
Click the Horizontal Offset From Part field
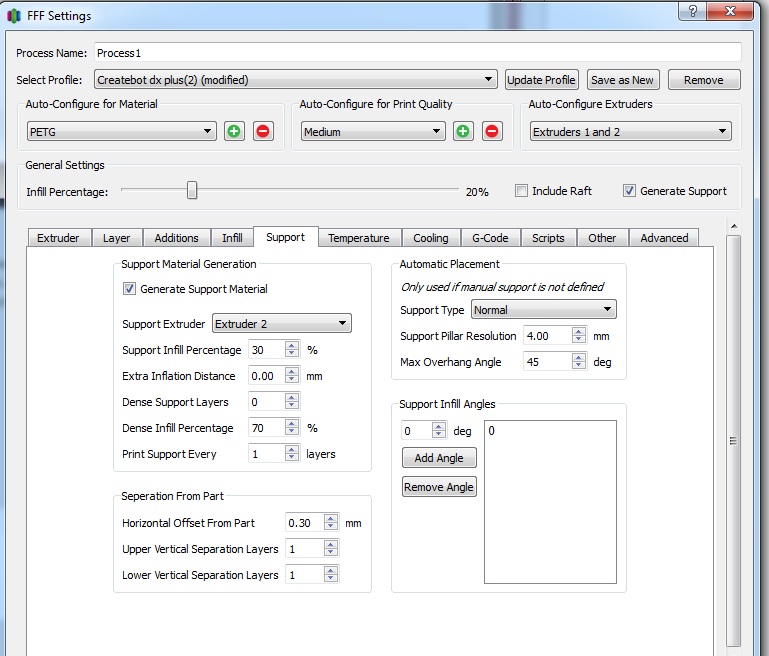pyautogui.click(x=305, y=523)
